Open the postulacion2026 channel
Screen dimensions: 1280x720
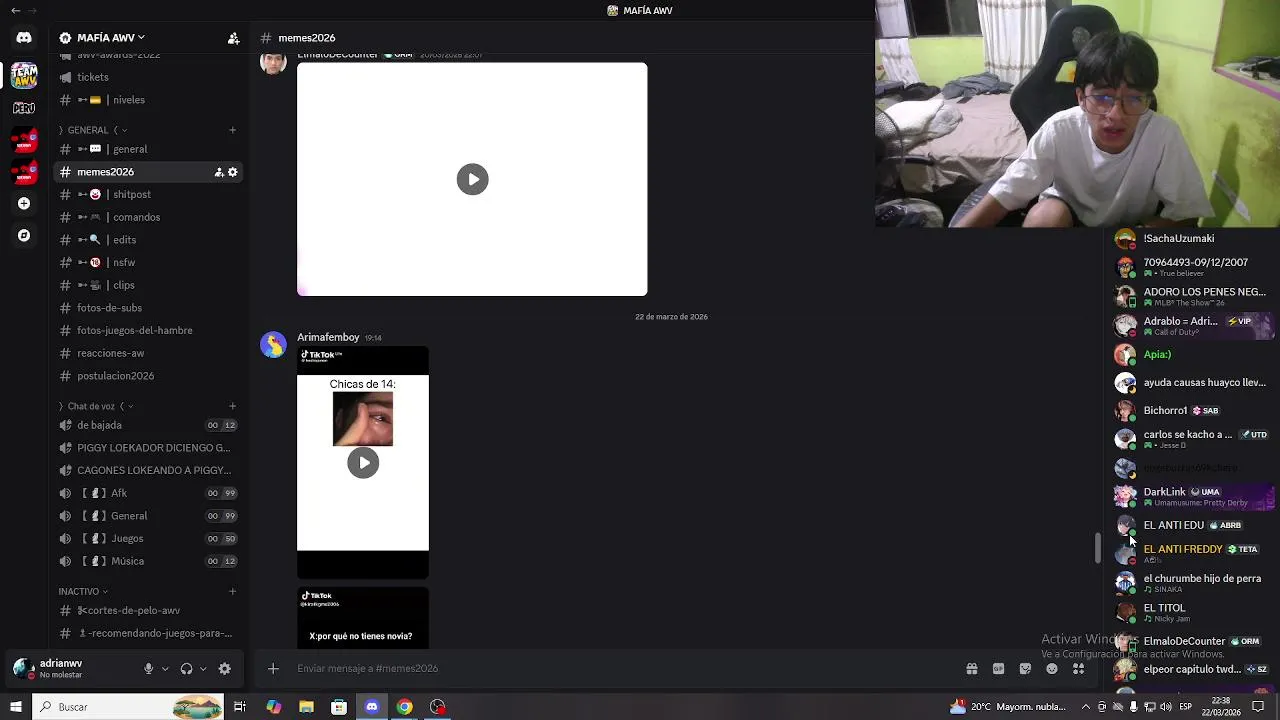point(148,376)
